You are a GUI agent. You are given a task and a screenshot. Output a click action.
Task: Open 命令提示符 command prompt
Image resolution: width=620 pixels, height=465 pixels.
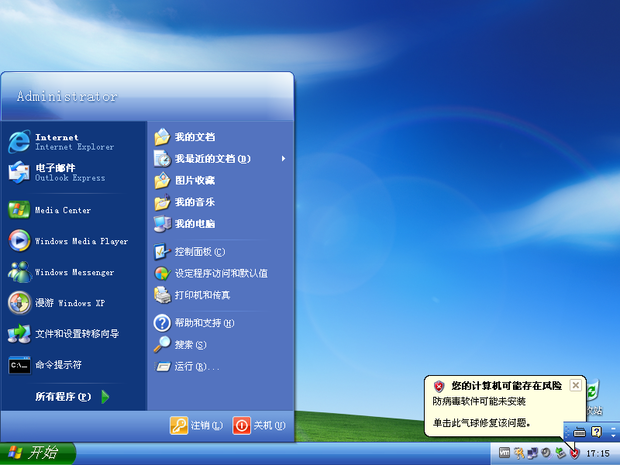[x=74, y=365]
